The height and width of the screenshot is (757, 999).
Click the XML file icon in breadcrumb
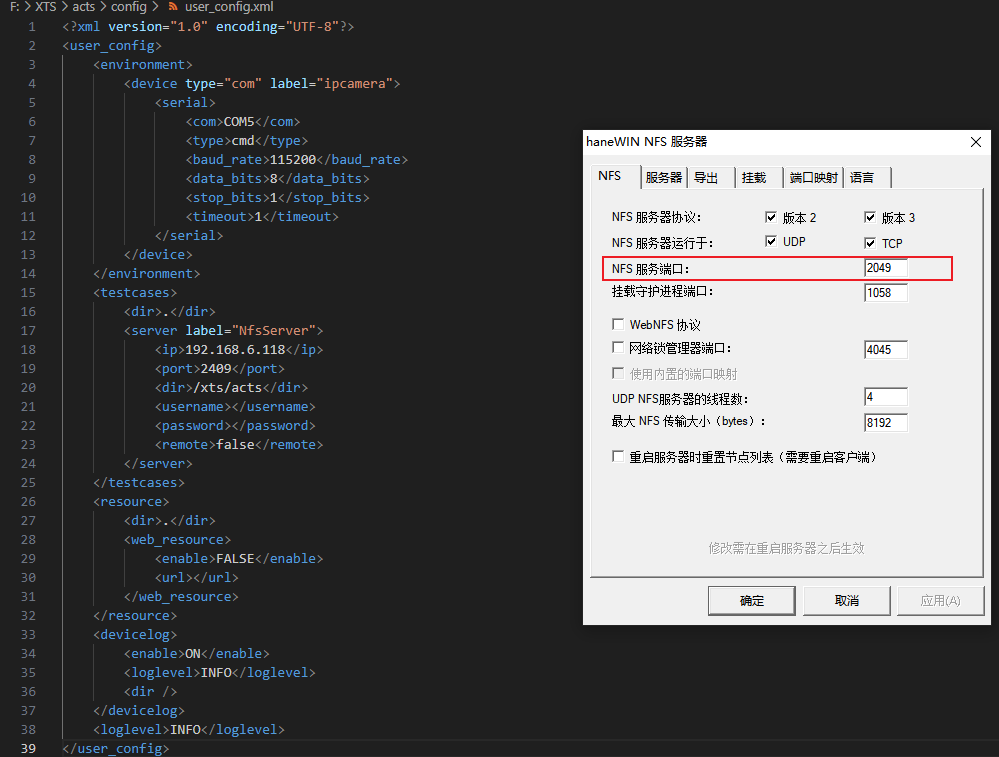pyautogui.click(x=173, y=7)
